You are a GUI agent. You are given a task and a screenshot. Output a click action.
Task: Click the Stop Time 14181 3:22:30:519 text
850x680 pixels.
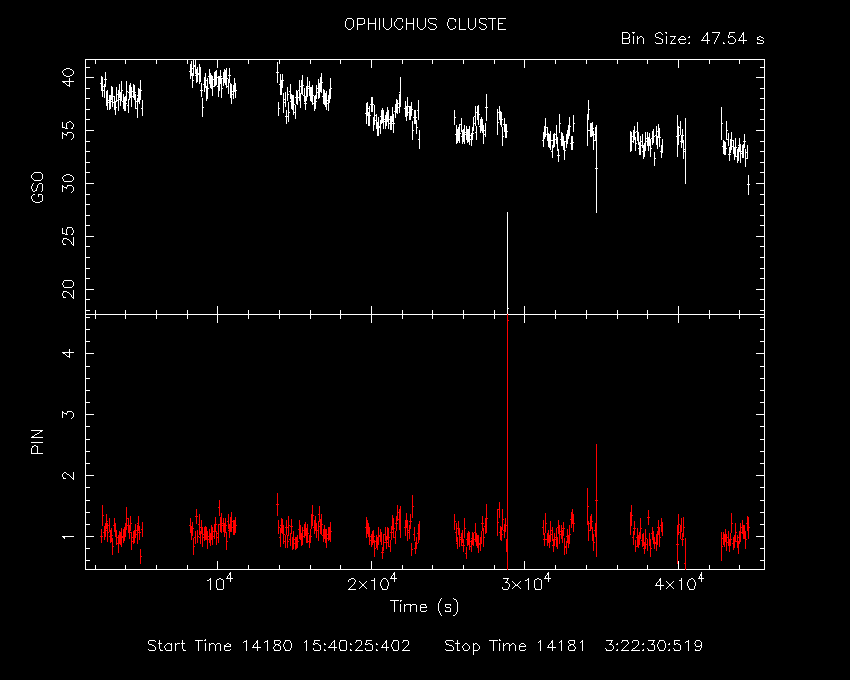point(574,646)
